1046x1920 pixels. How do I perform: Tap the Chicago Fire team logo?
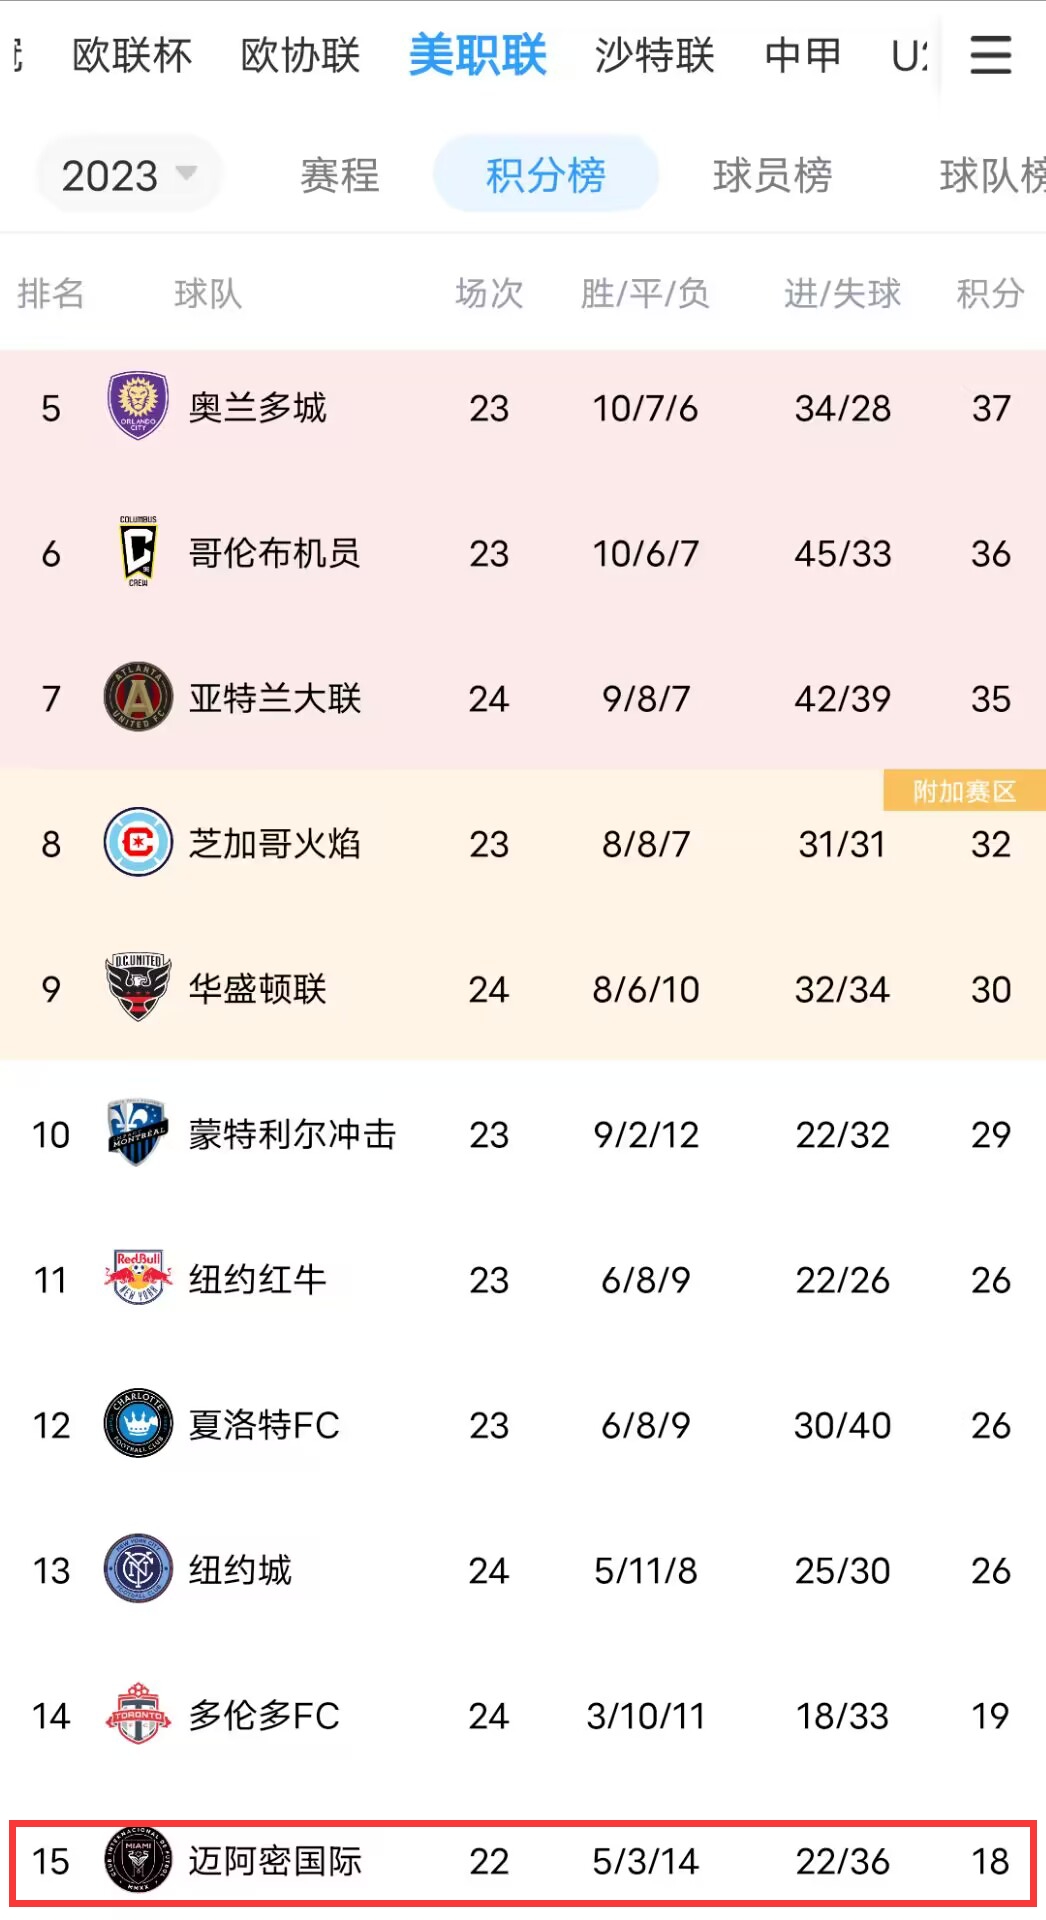[x=138, y=842]
